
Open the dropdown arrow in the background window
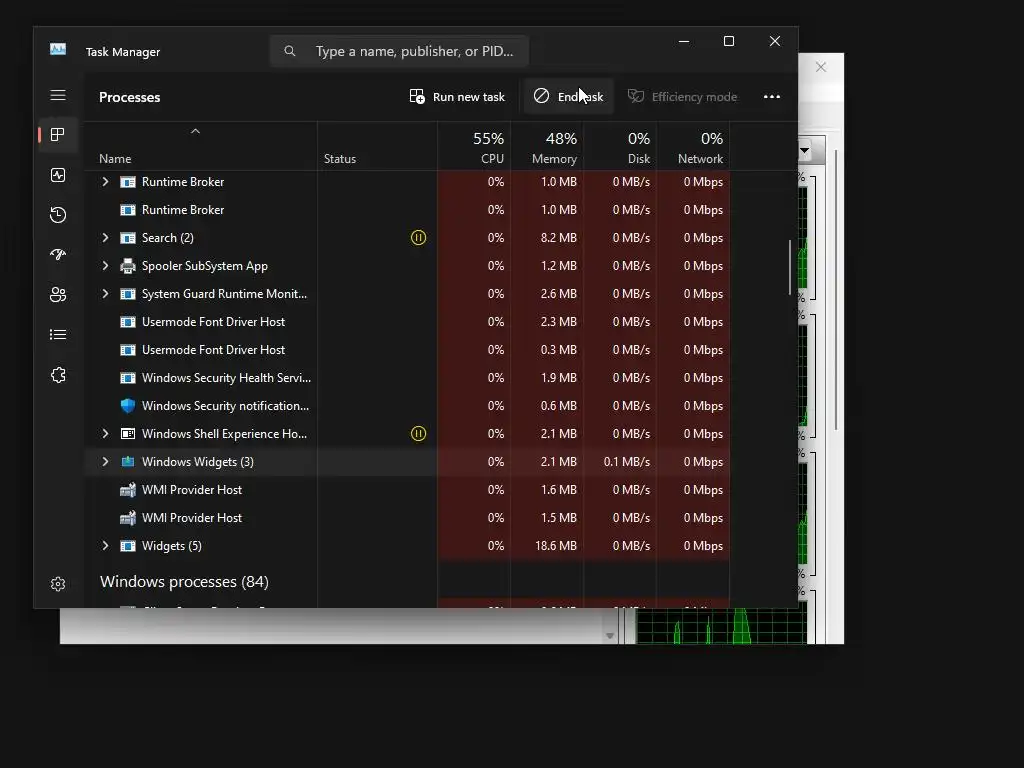(x=805, y=151)
